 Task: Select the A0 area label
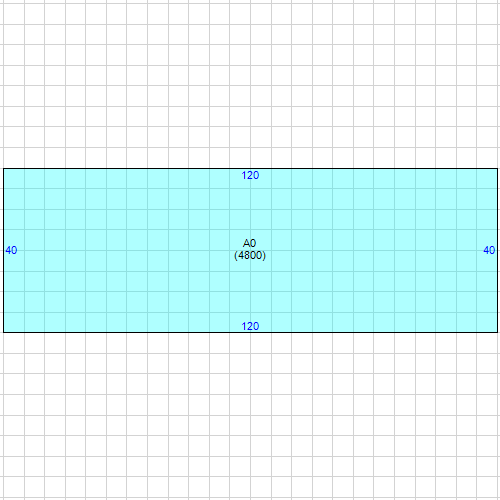[x=249, y=243]
